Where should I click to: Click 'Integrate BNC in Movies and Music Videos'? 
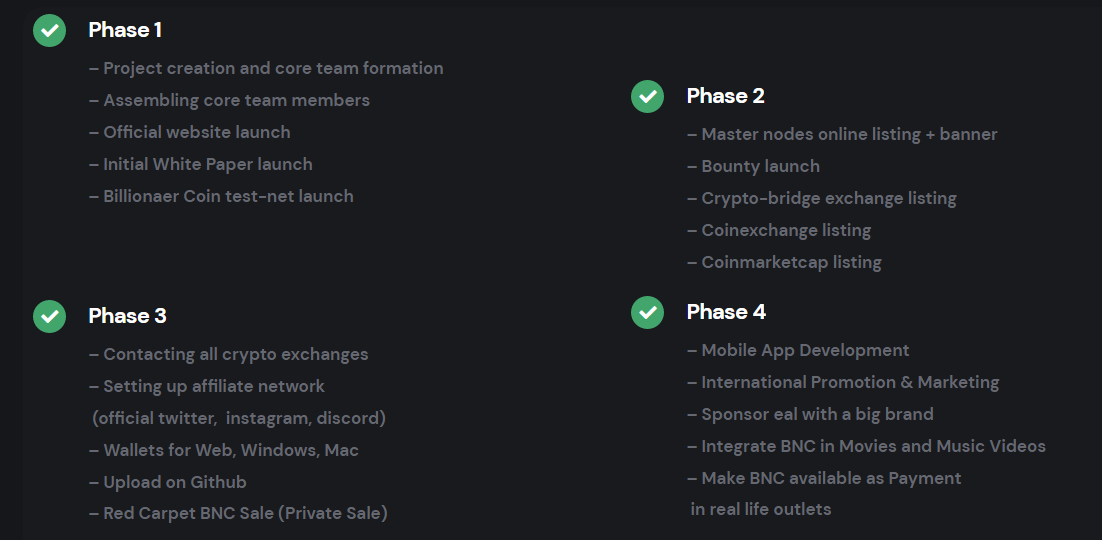coord(867,446)
